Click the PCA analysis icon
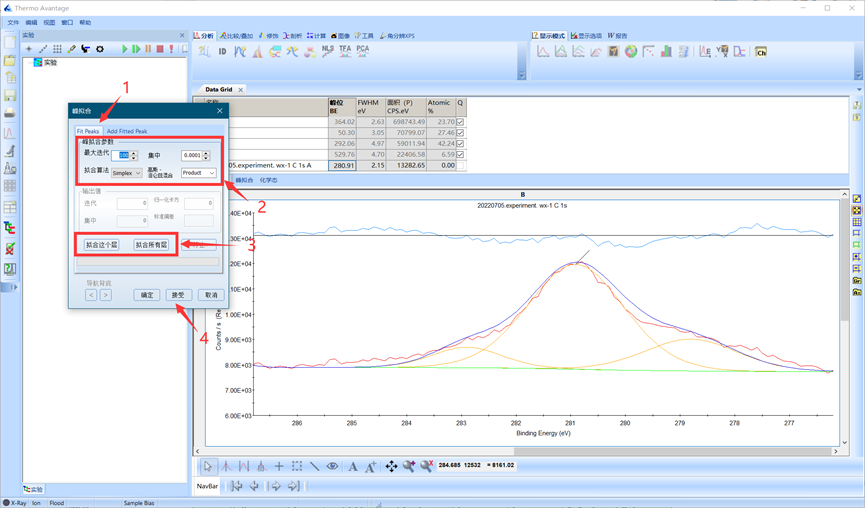 coord(362,50)
